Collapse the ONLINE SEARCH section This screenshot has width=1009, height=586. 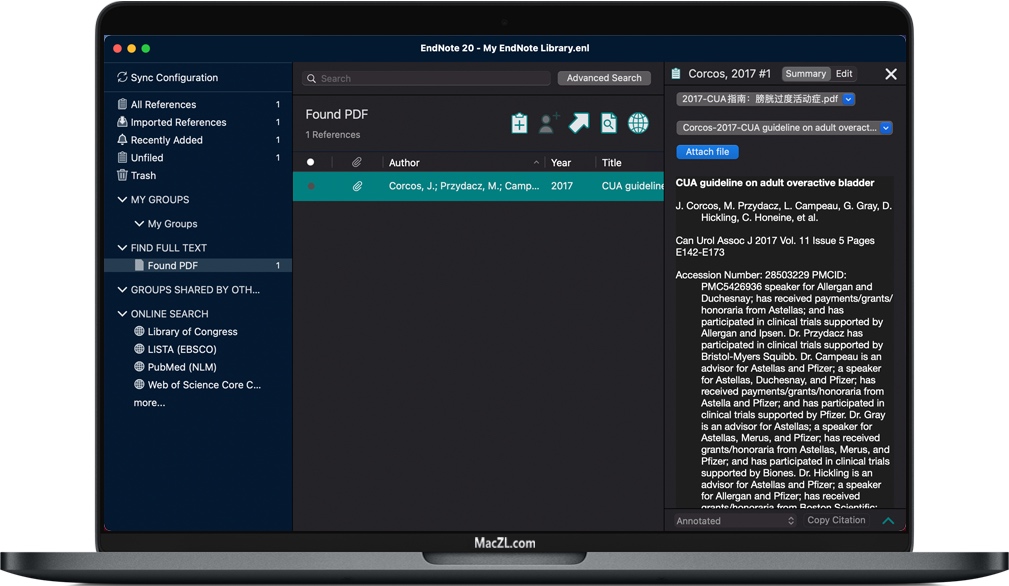click(x=122, y=314)
